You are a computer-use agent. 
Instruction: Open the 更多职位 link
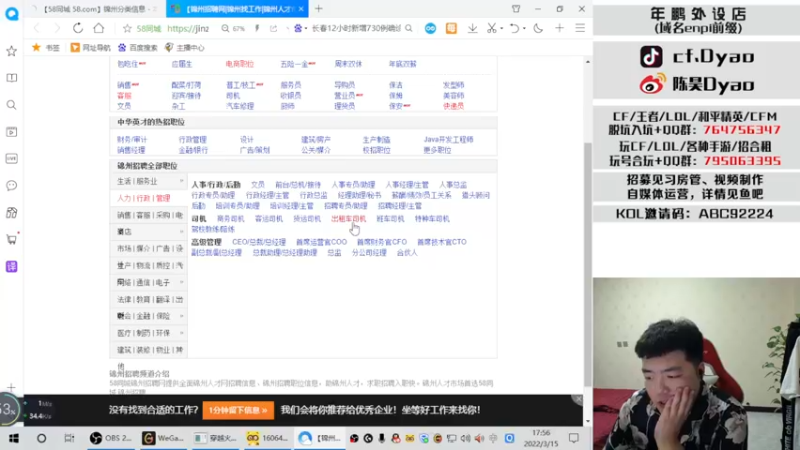[437, 150]
